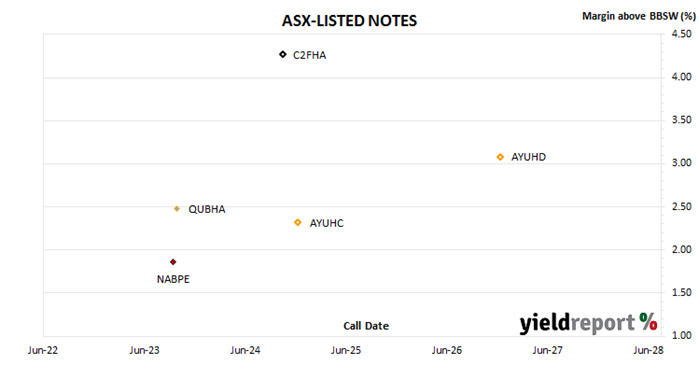Click the Jun-24 x-axis tick label
The height and width of the screenshot is (365, 699).
[245, 350]
